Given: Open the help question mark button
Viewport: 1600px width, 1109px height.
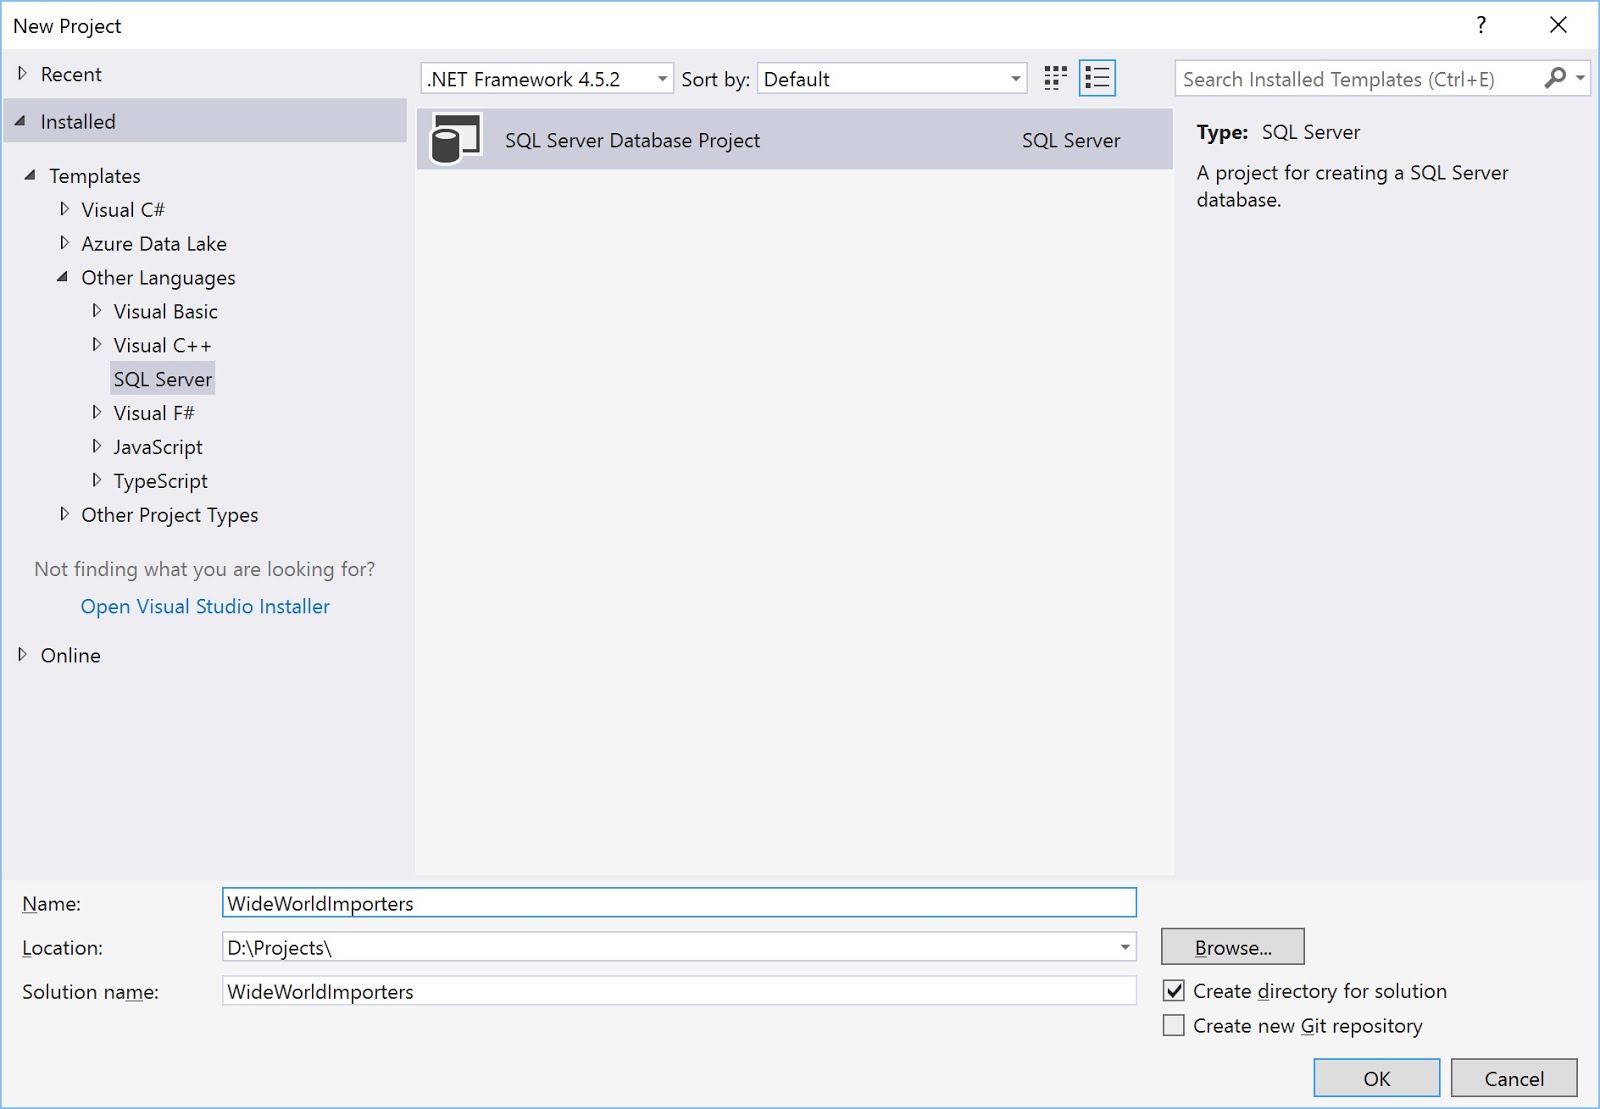Looking at the screenshot, I should tap(1481, 25).
